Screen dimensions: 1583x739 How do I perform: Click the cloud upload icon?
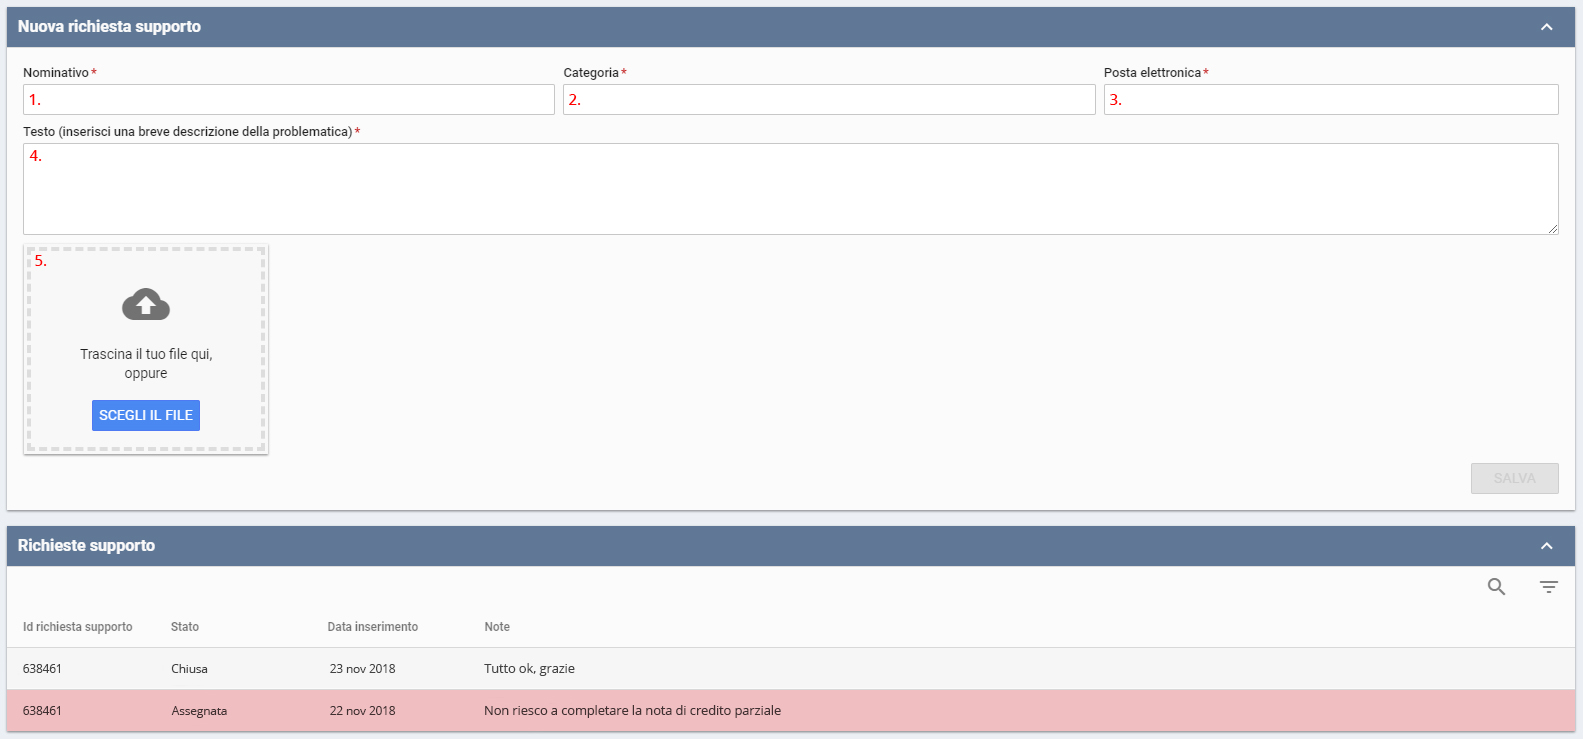[146, 305]
